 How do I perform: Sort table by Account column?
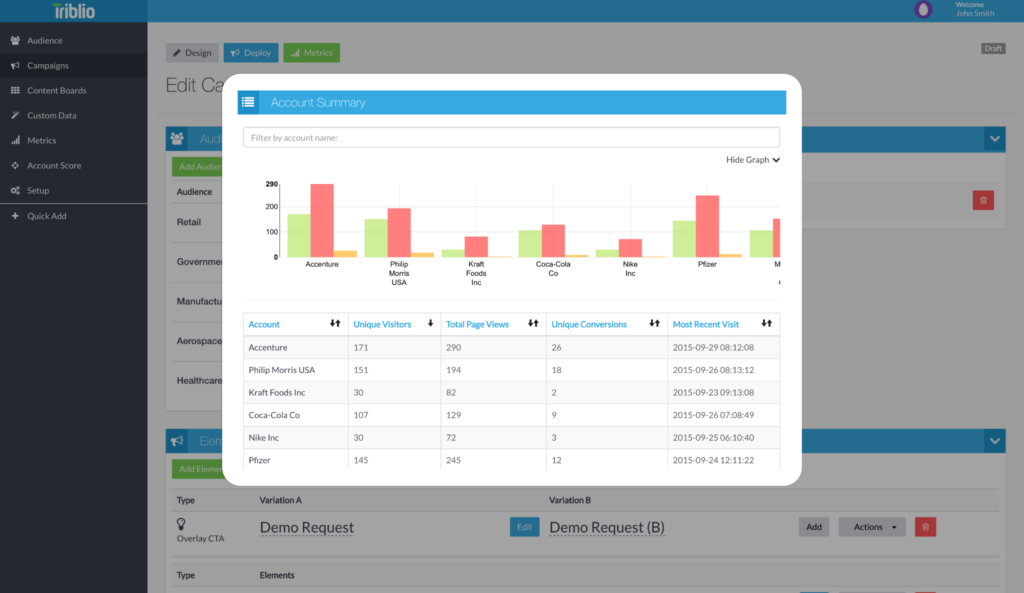click(264, 325)
